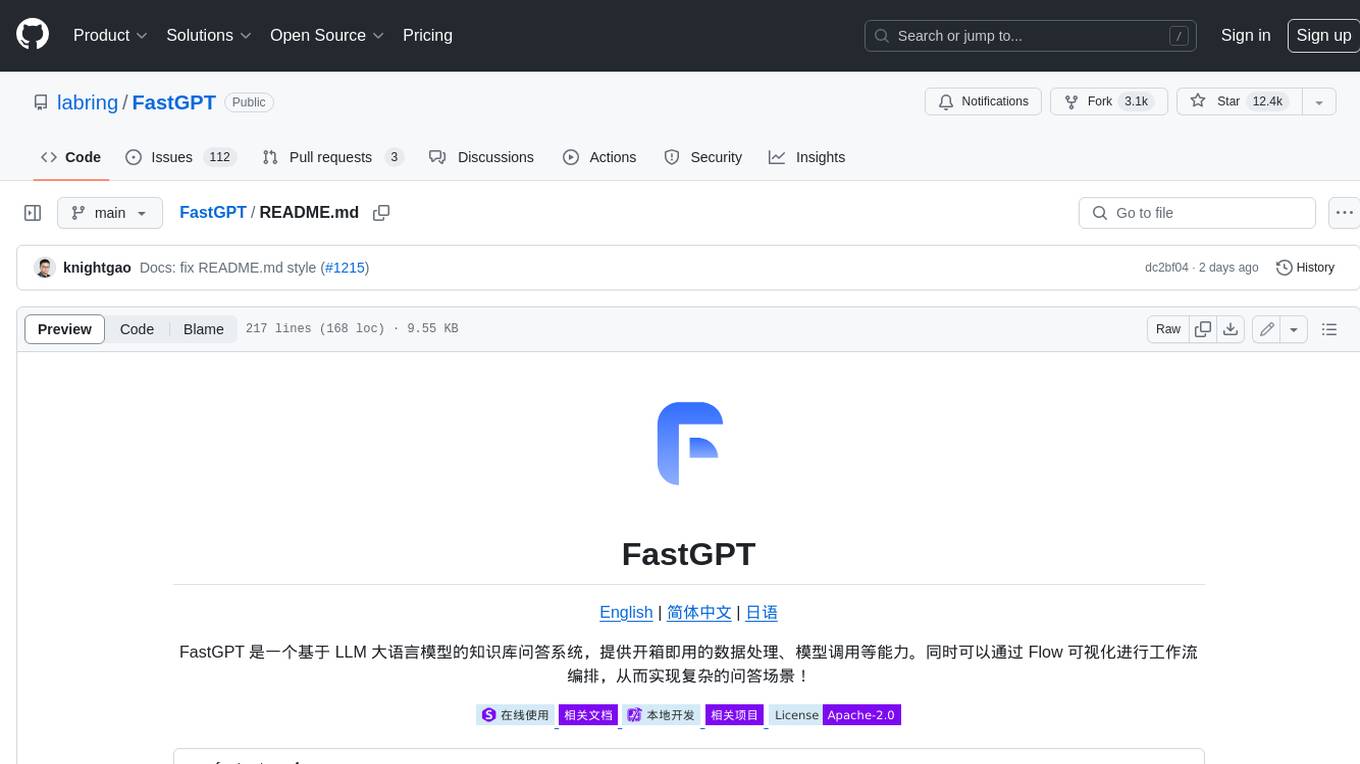Click the 本地开发 badge
This screenshot has height=764, width=1360.
click(661, 715)
